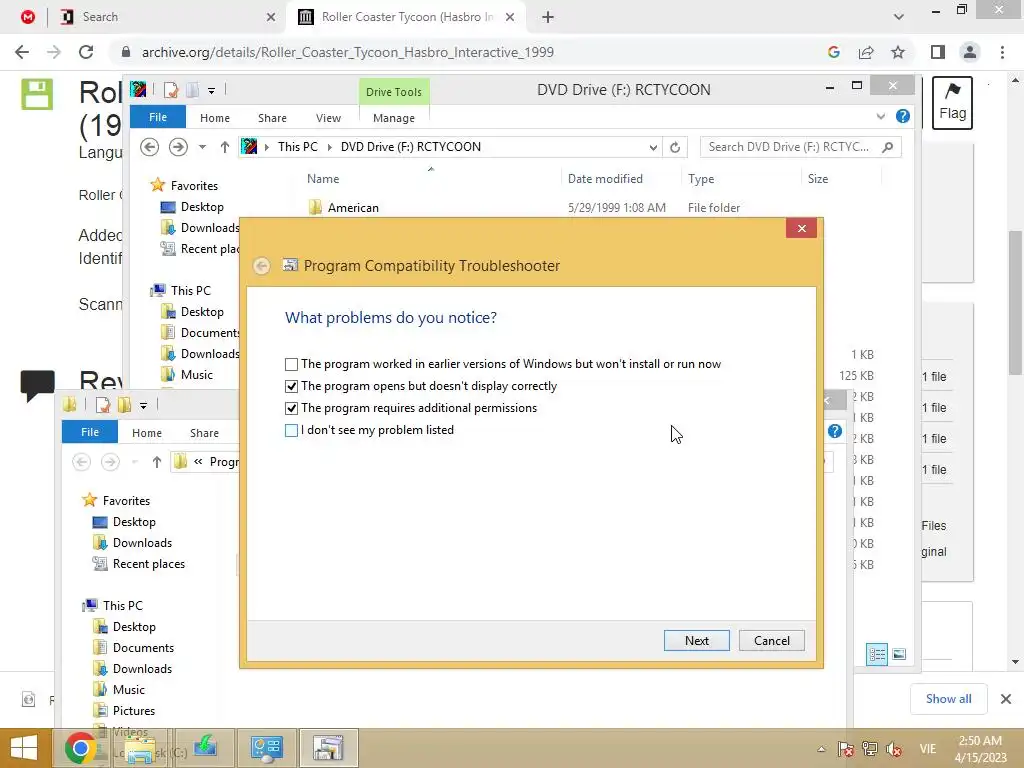The image size is (1024, 768).
Task: Open Chrome from the taskbar
Action: click(81, 748)
